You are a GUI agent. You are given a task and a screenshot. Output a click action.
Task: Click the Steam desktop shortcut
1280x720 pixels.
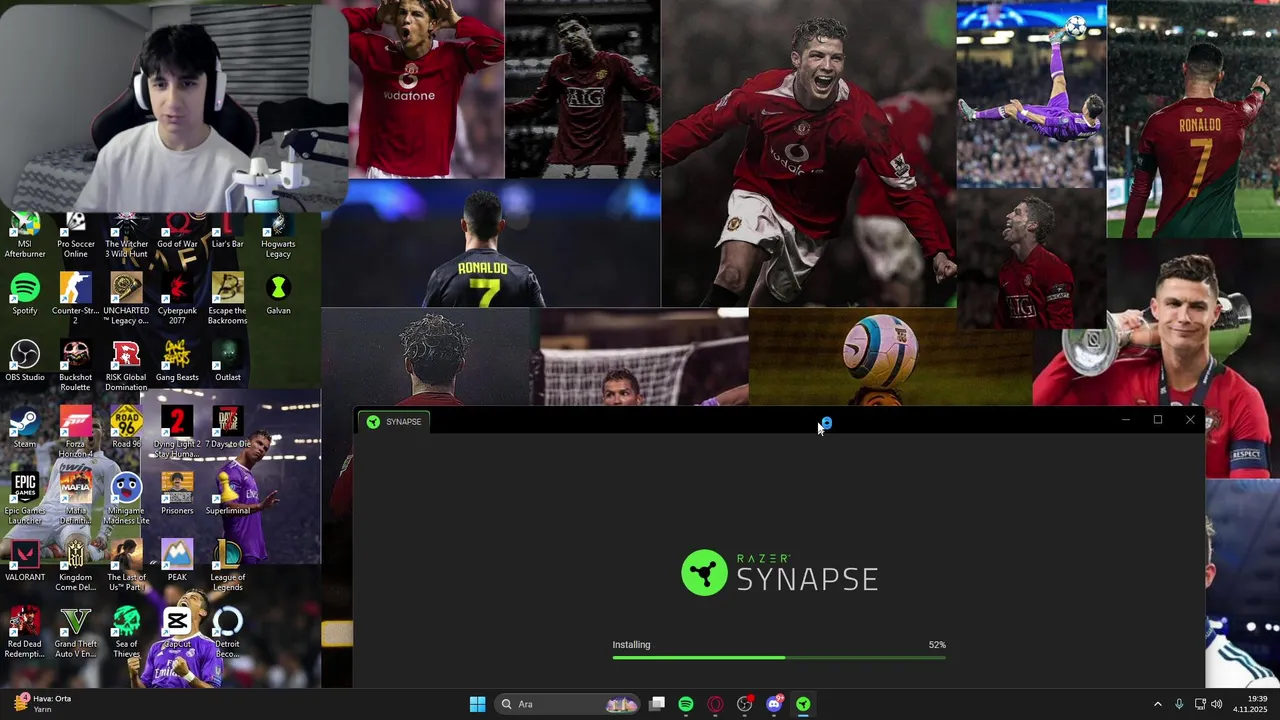(25, 428)
